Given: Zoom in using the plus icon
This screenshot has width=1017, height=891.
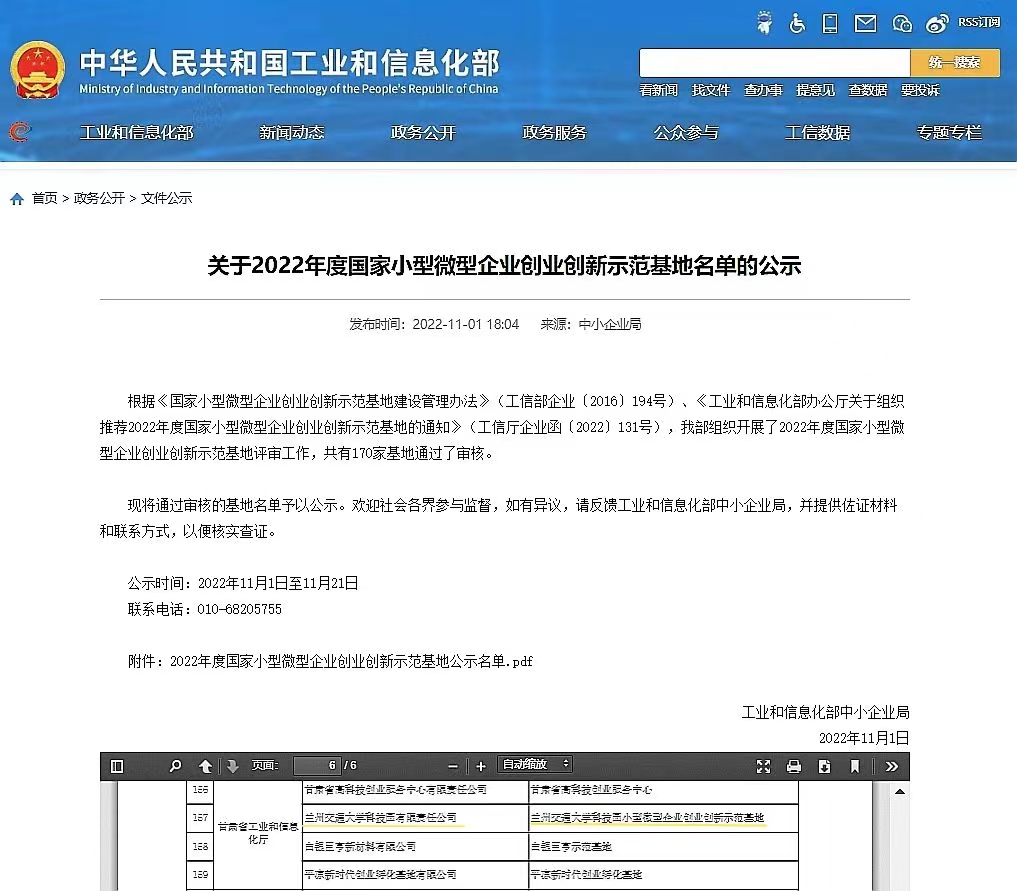Looking at the screenshot, I should [x=481, y=766].
